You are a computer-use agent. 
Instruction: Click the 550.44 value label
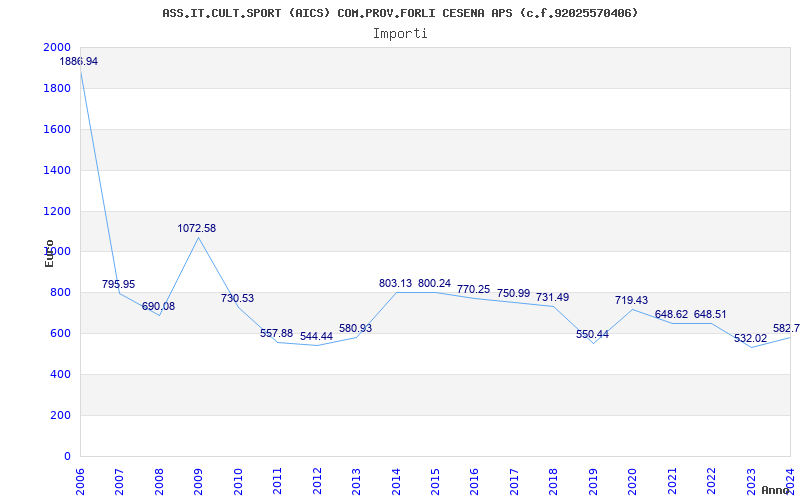click(x=592, y=335)
